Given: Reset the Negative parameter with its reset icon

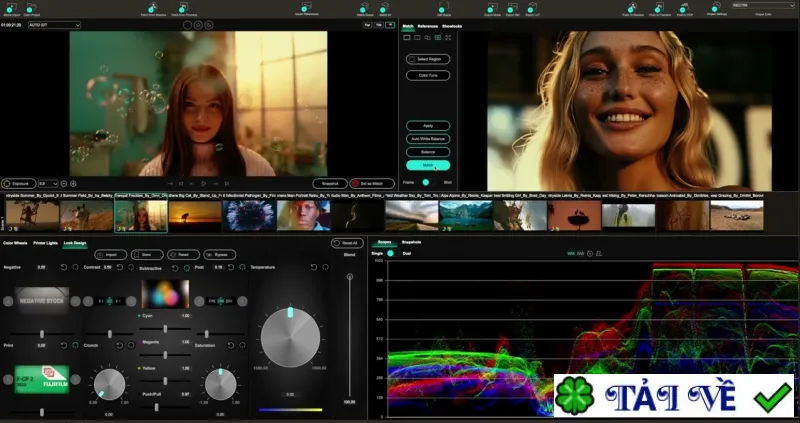Looking at the screenshot, I should 64,267.
